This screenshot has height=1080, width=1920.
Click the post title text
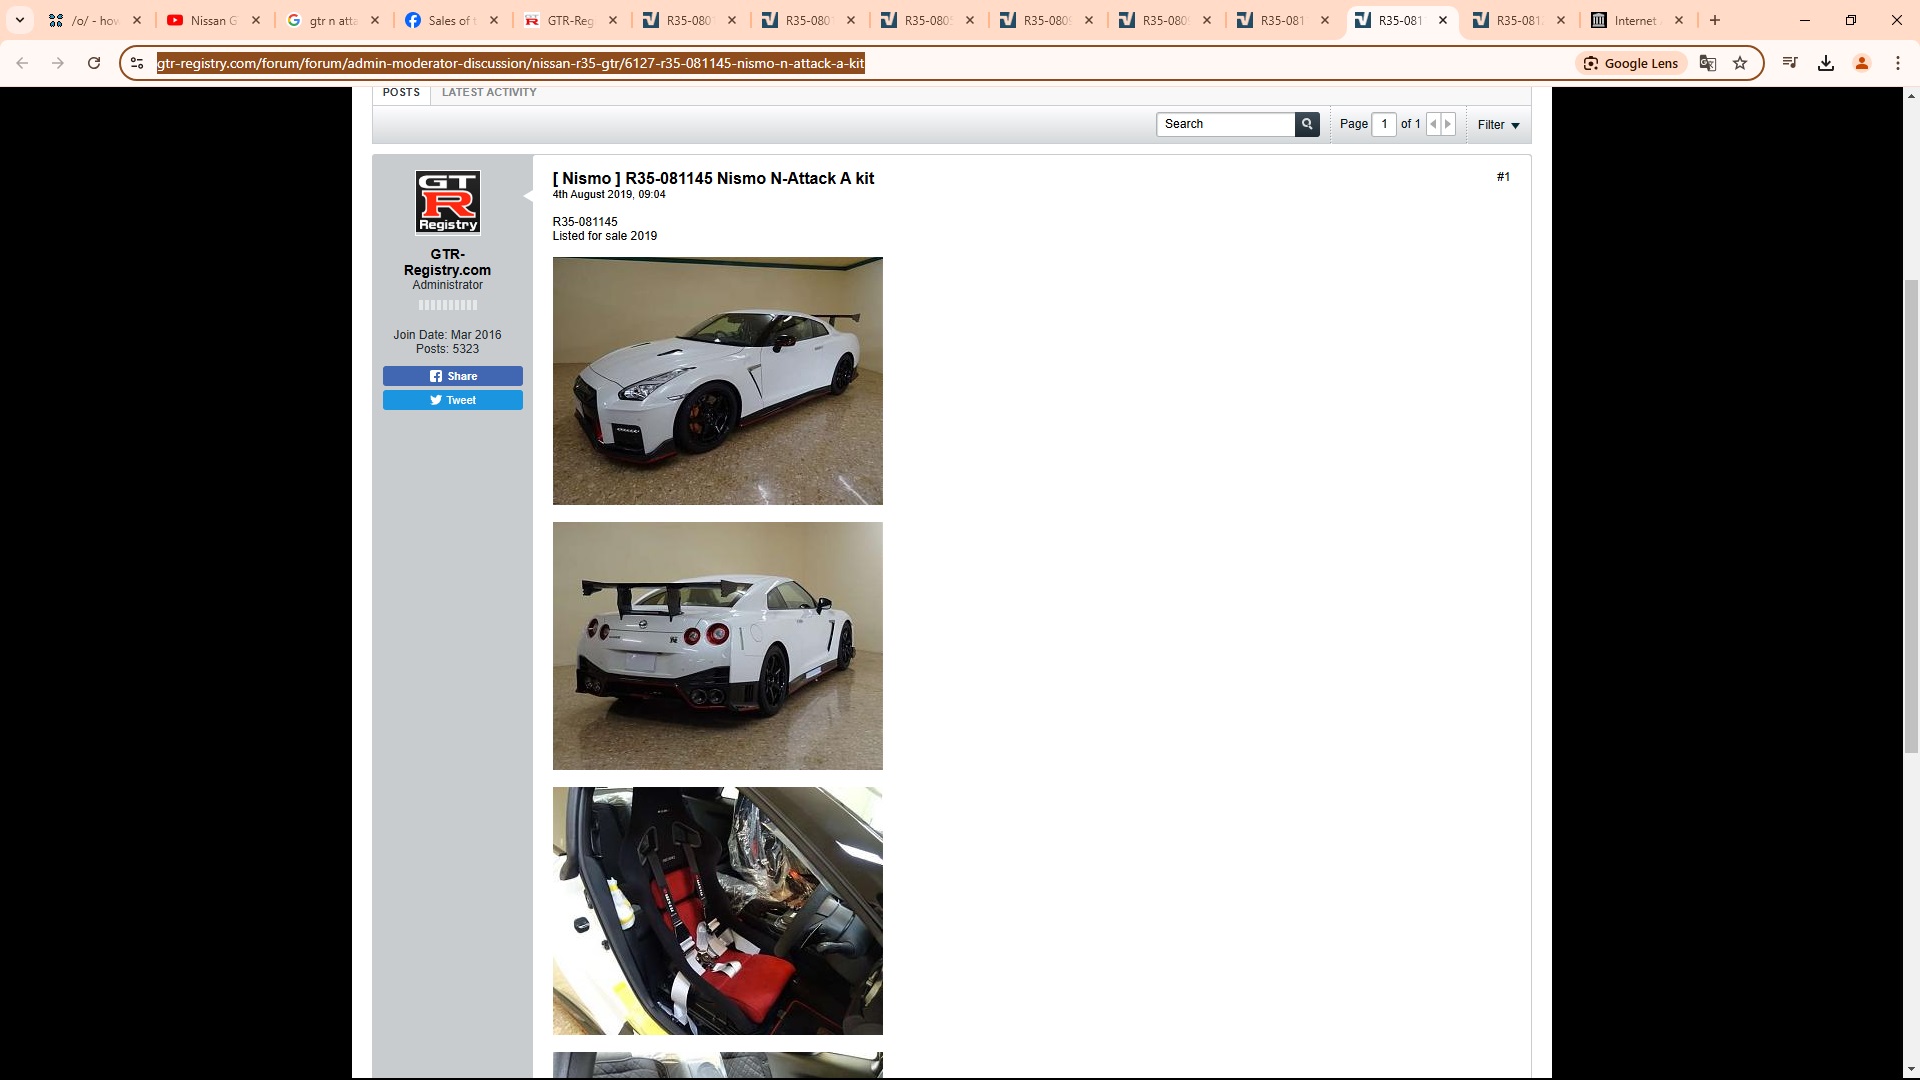713,178
